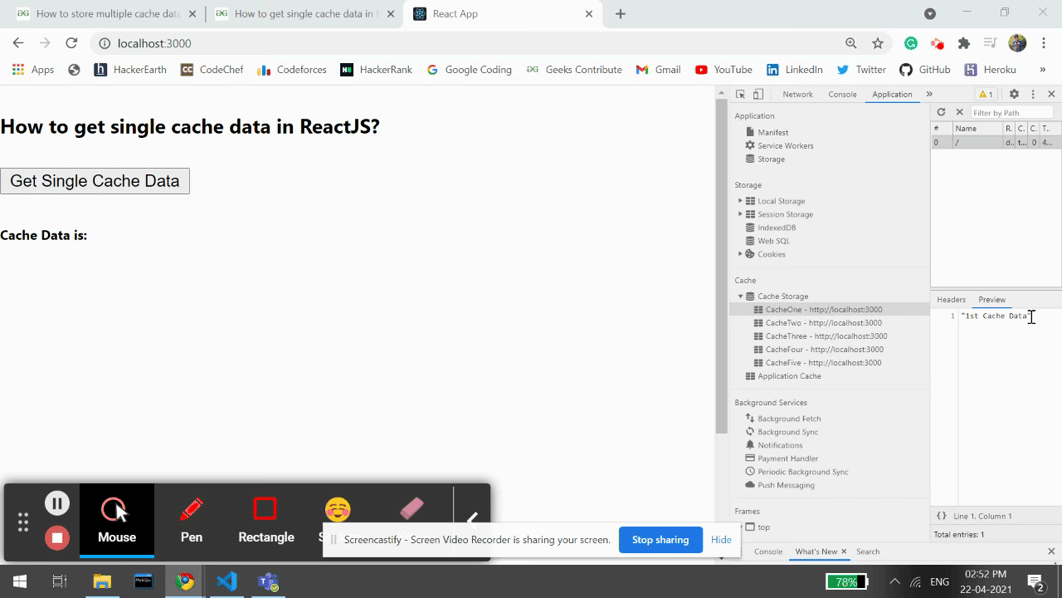Select the Screencastify Mouse tool
The width and height of the screenshot is (1062, 598).
(x=116, y=520)
